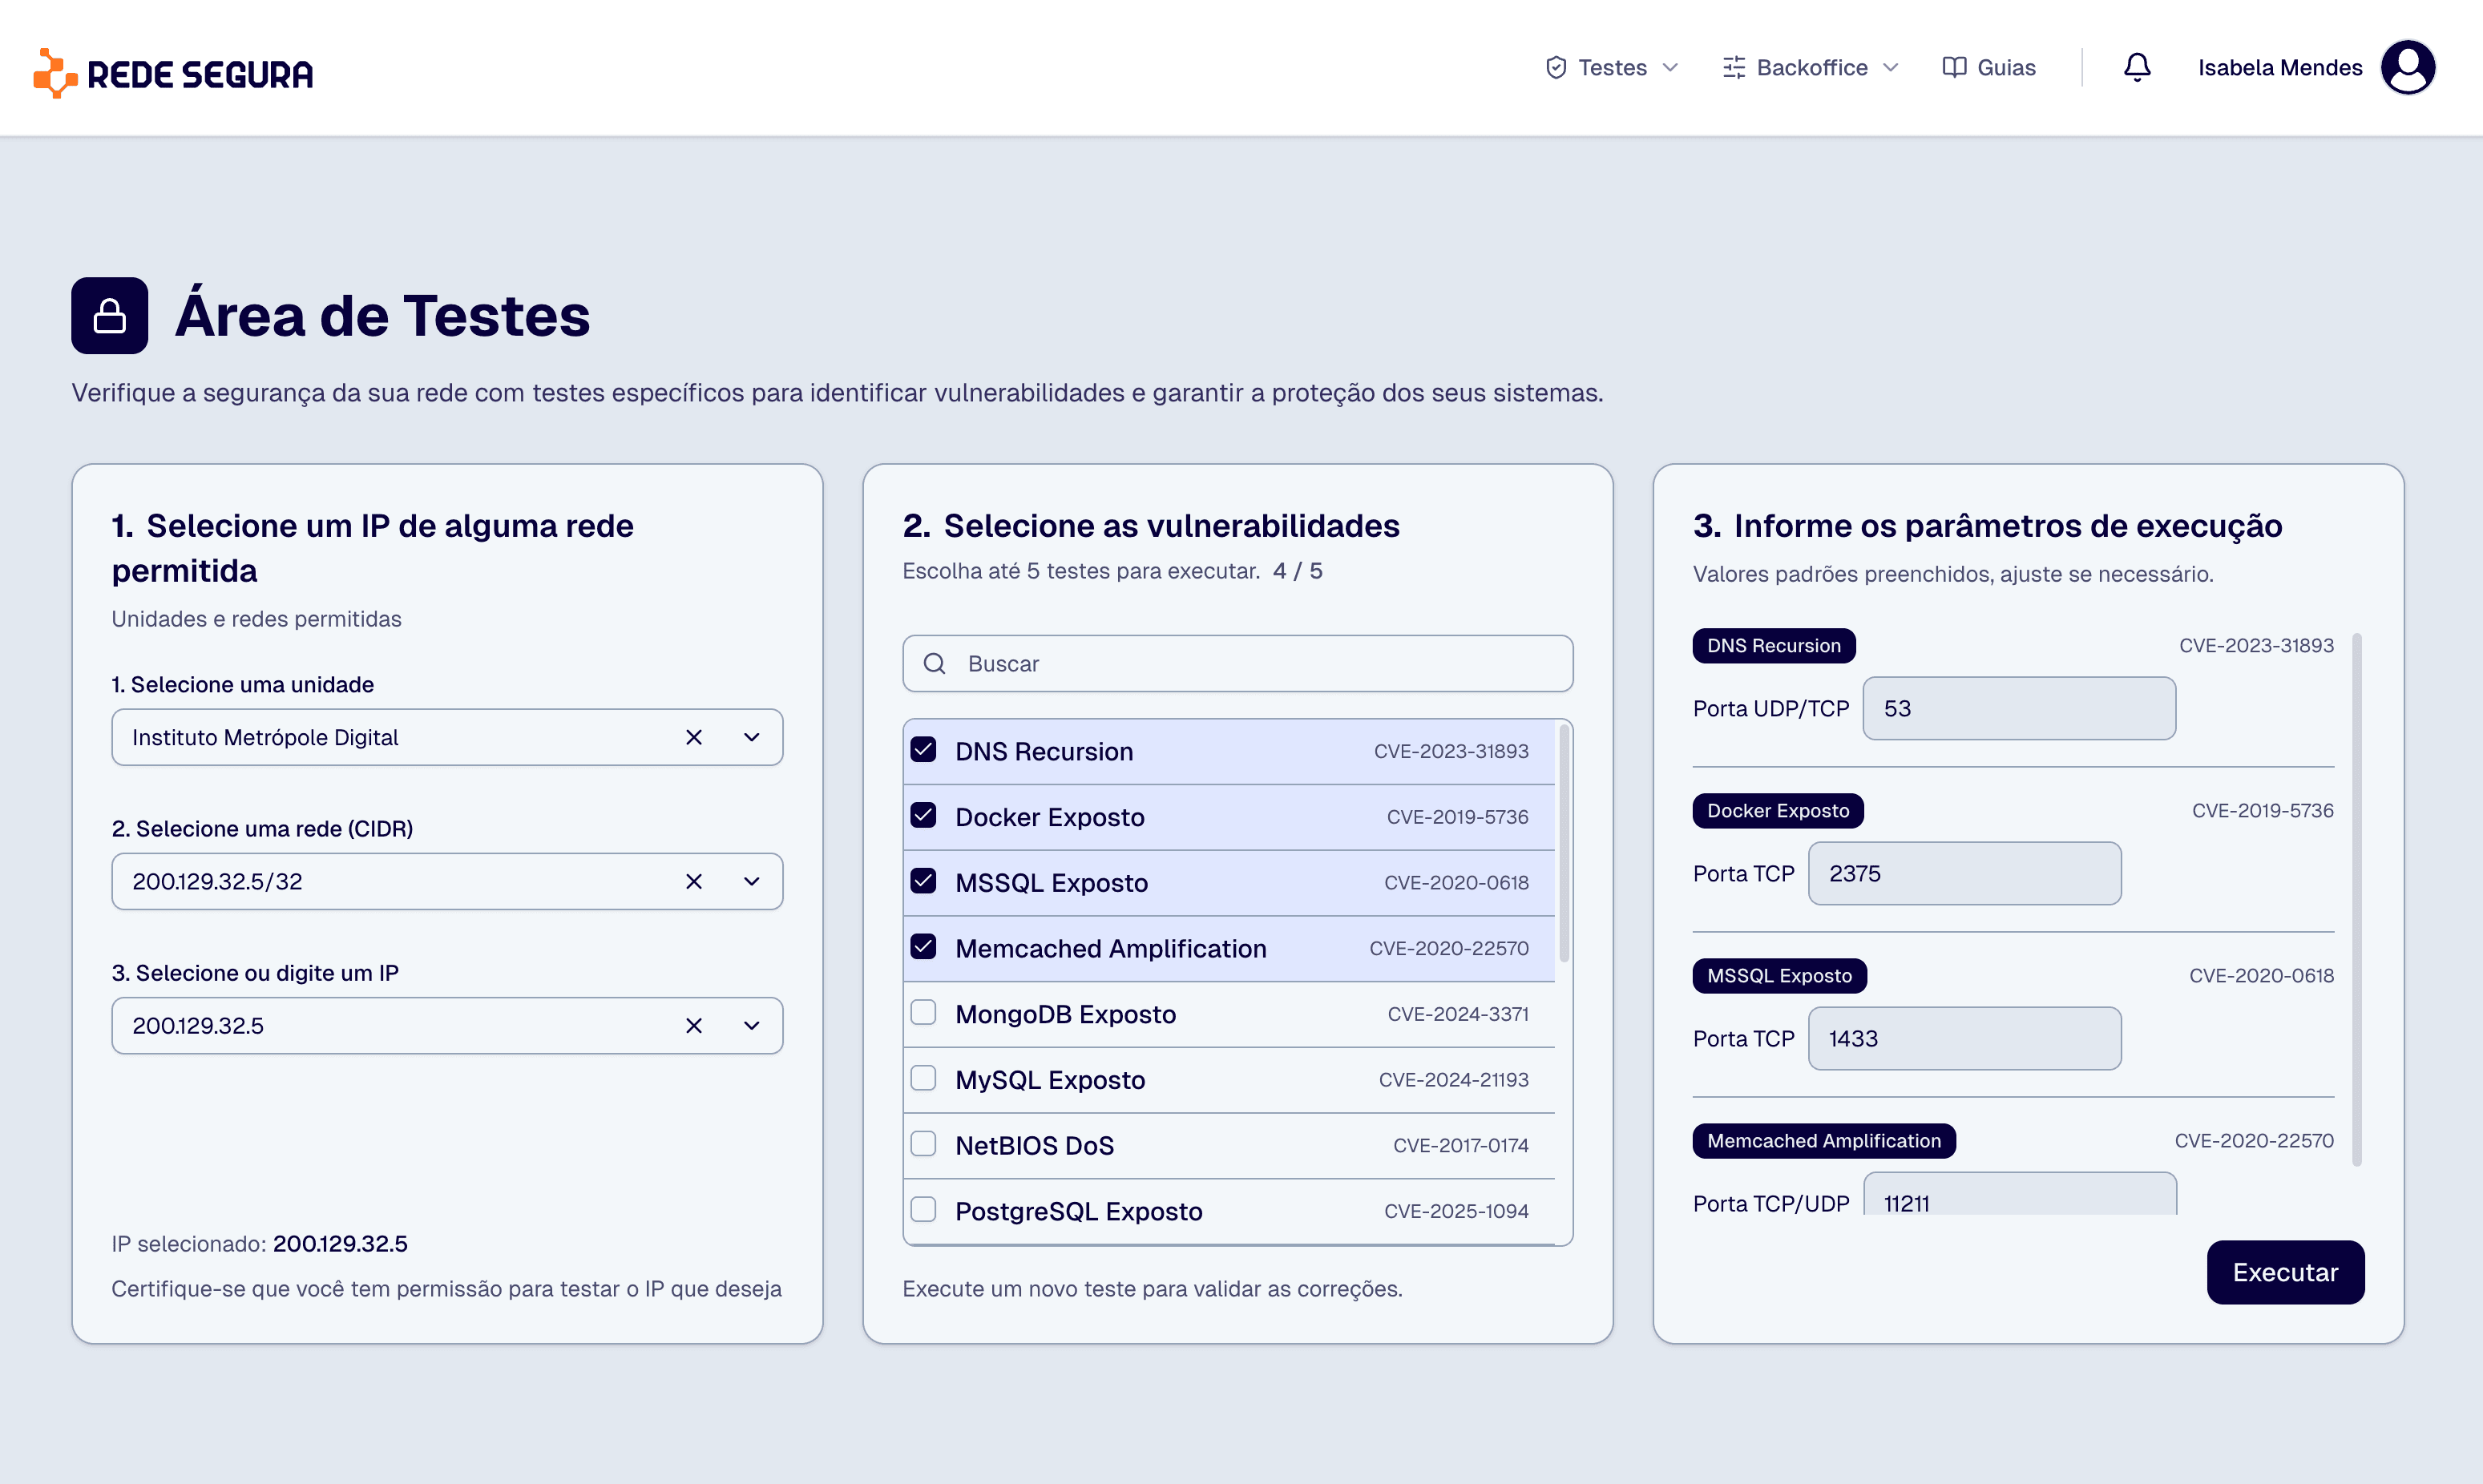The height and width of the screenshot is (1484, 2483).
Task: Edit the Porta TCP/UDP field 11211
Action: [2019, 1194]
